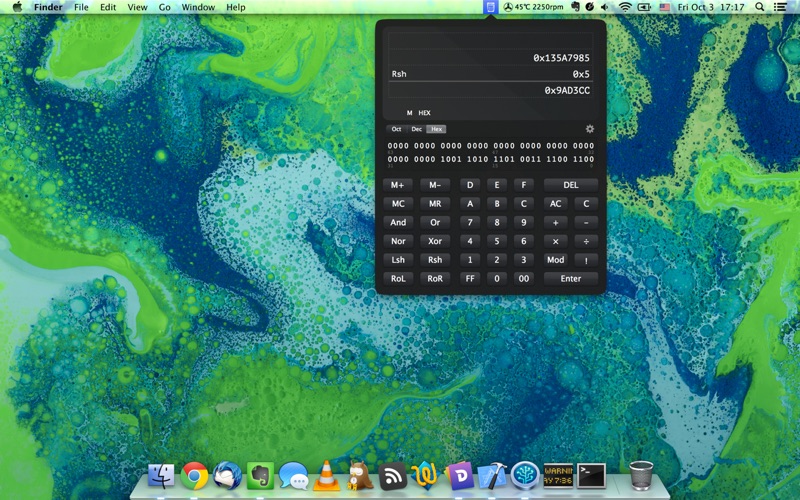Open the RSS reader app in dock
This screenshot has height=500, width=800.
pos(392,477)
